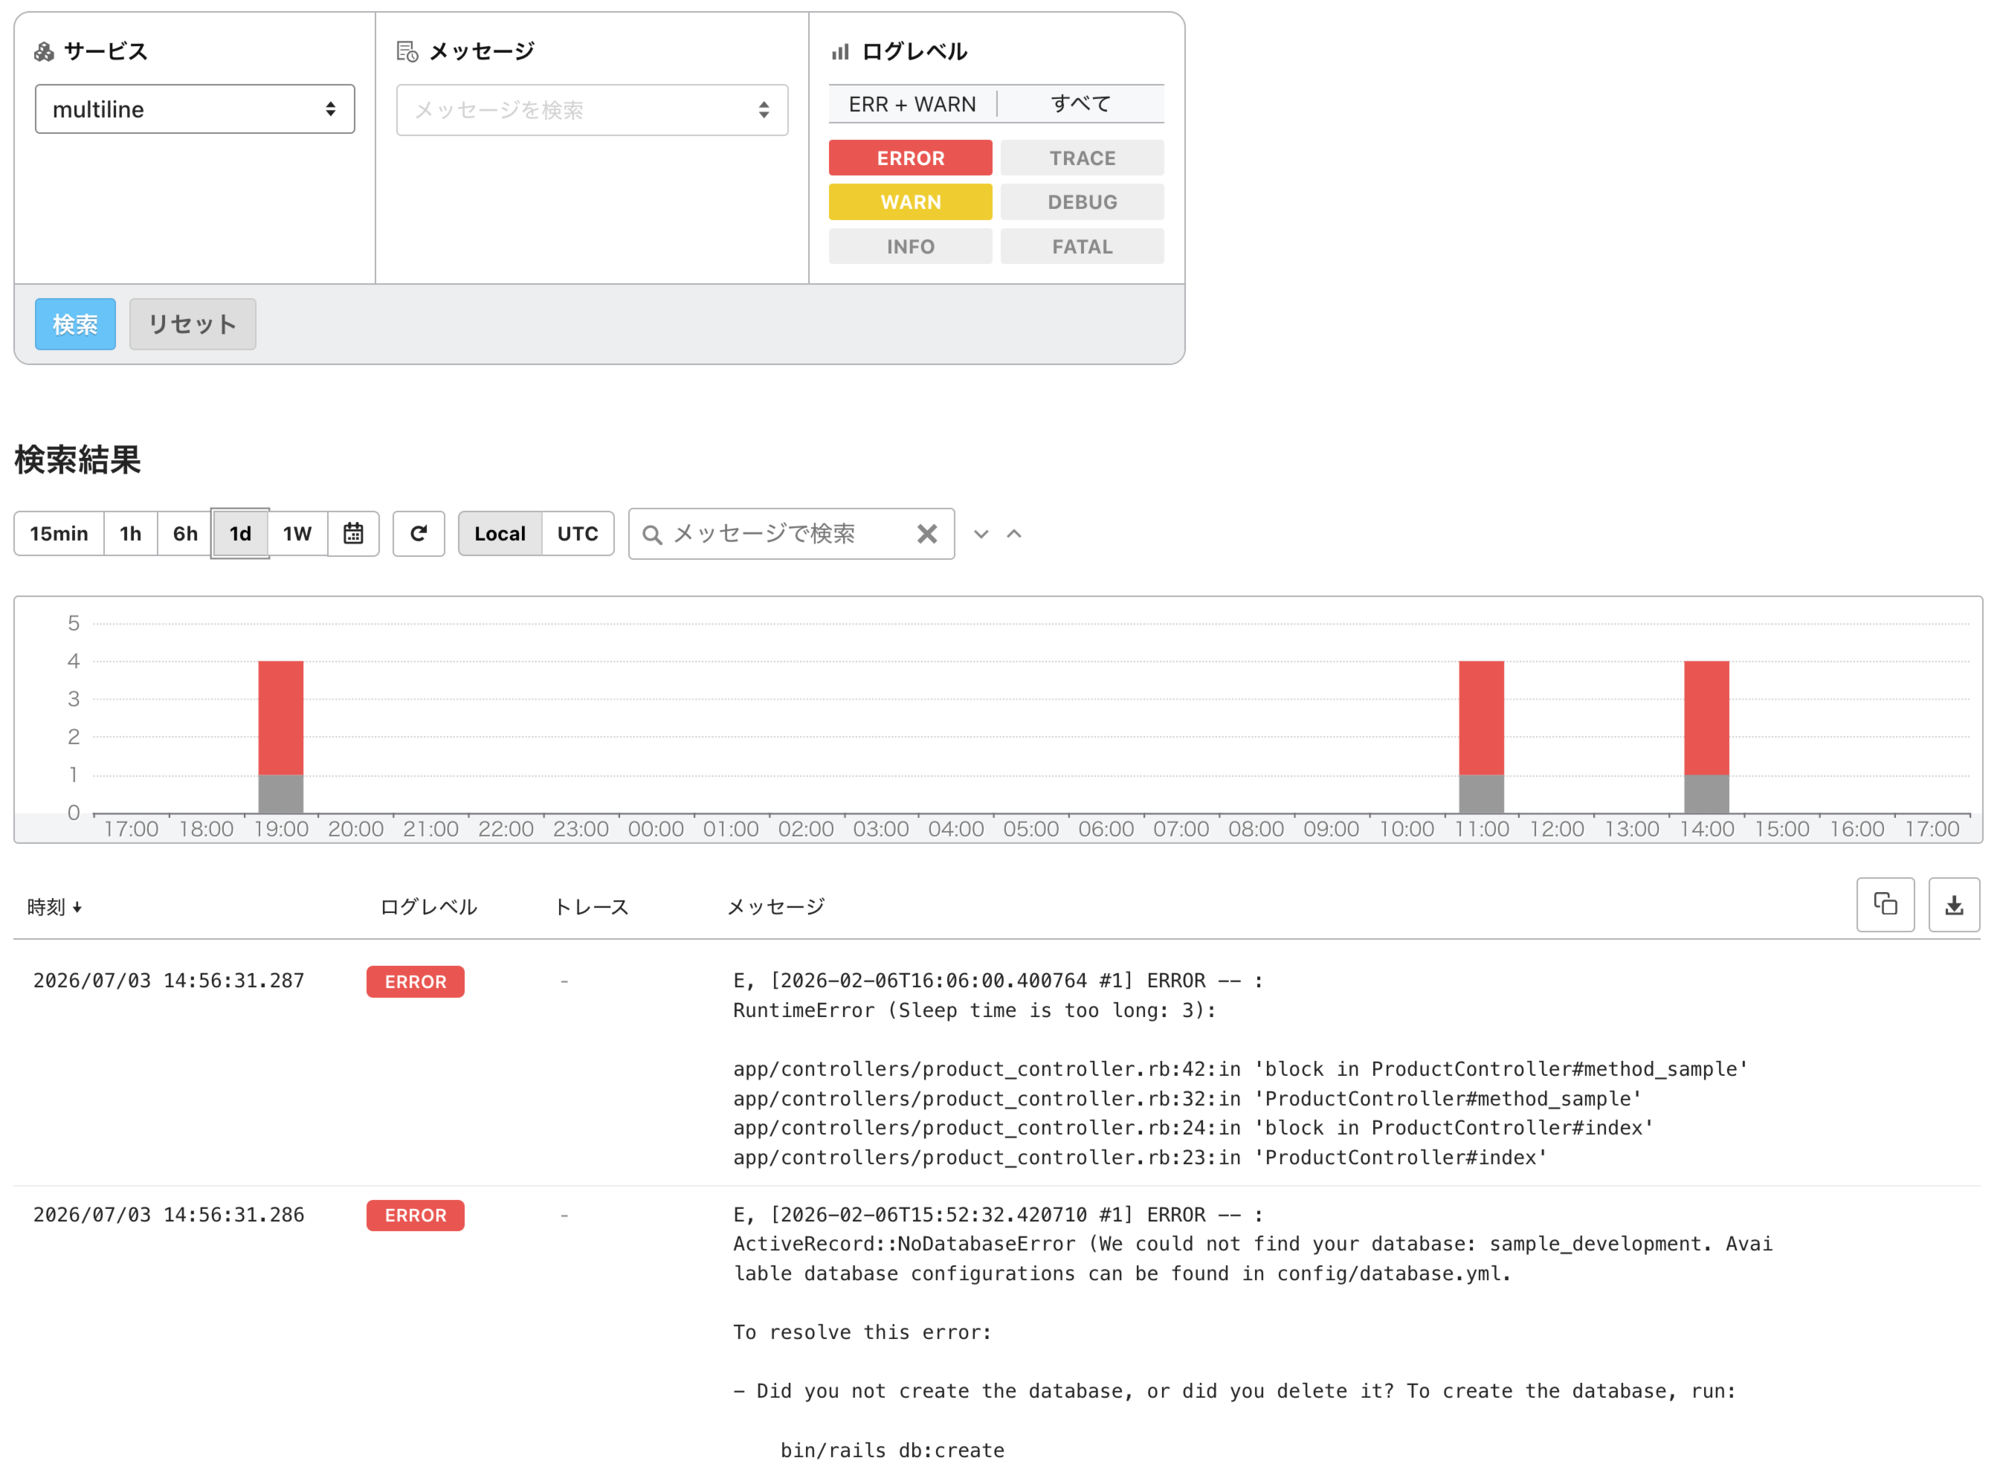Click the chart bar at 11:00
Image resolution: width=2000 pixels, height=1478 pixels.
pyautogui.click(x=1481, y=737)
